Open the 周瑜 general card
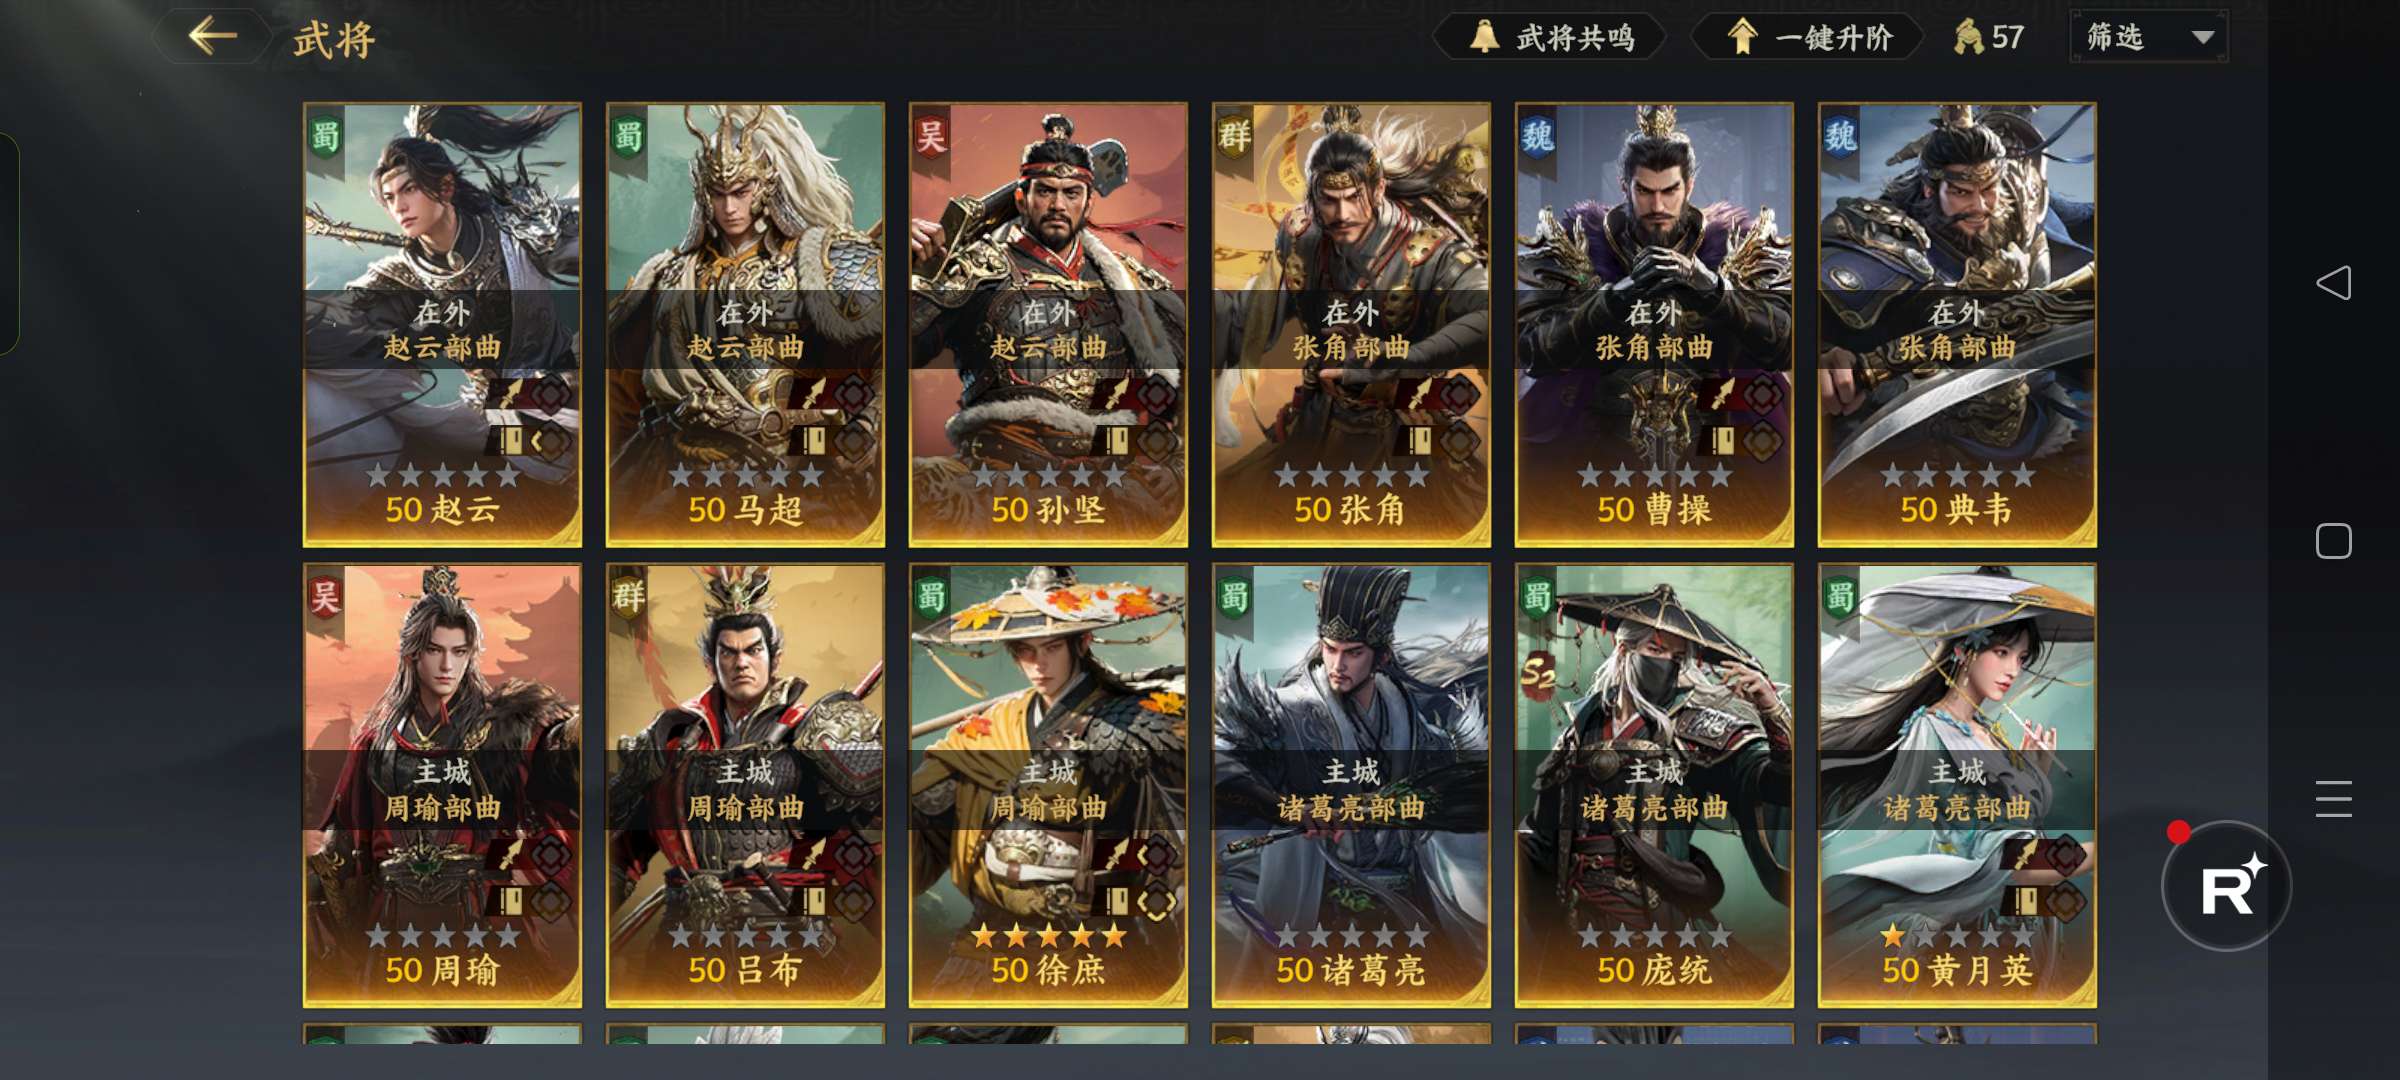The height and width of the screenshot is (1080, 2400). tap(442, 785)
